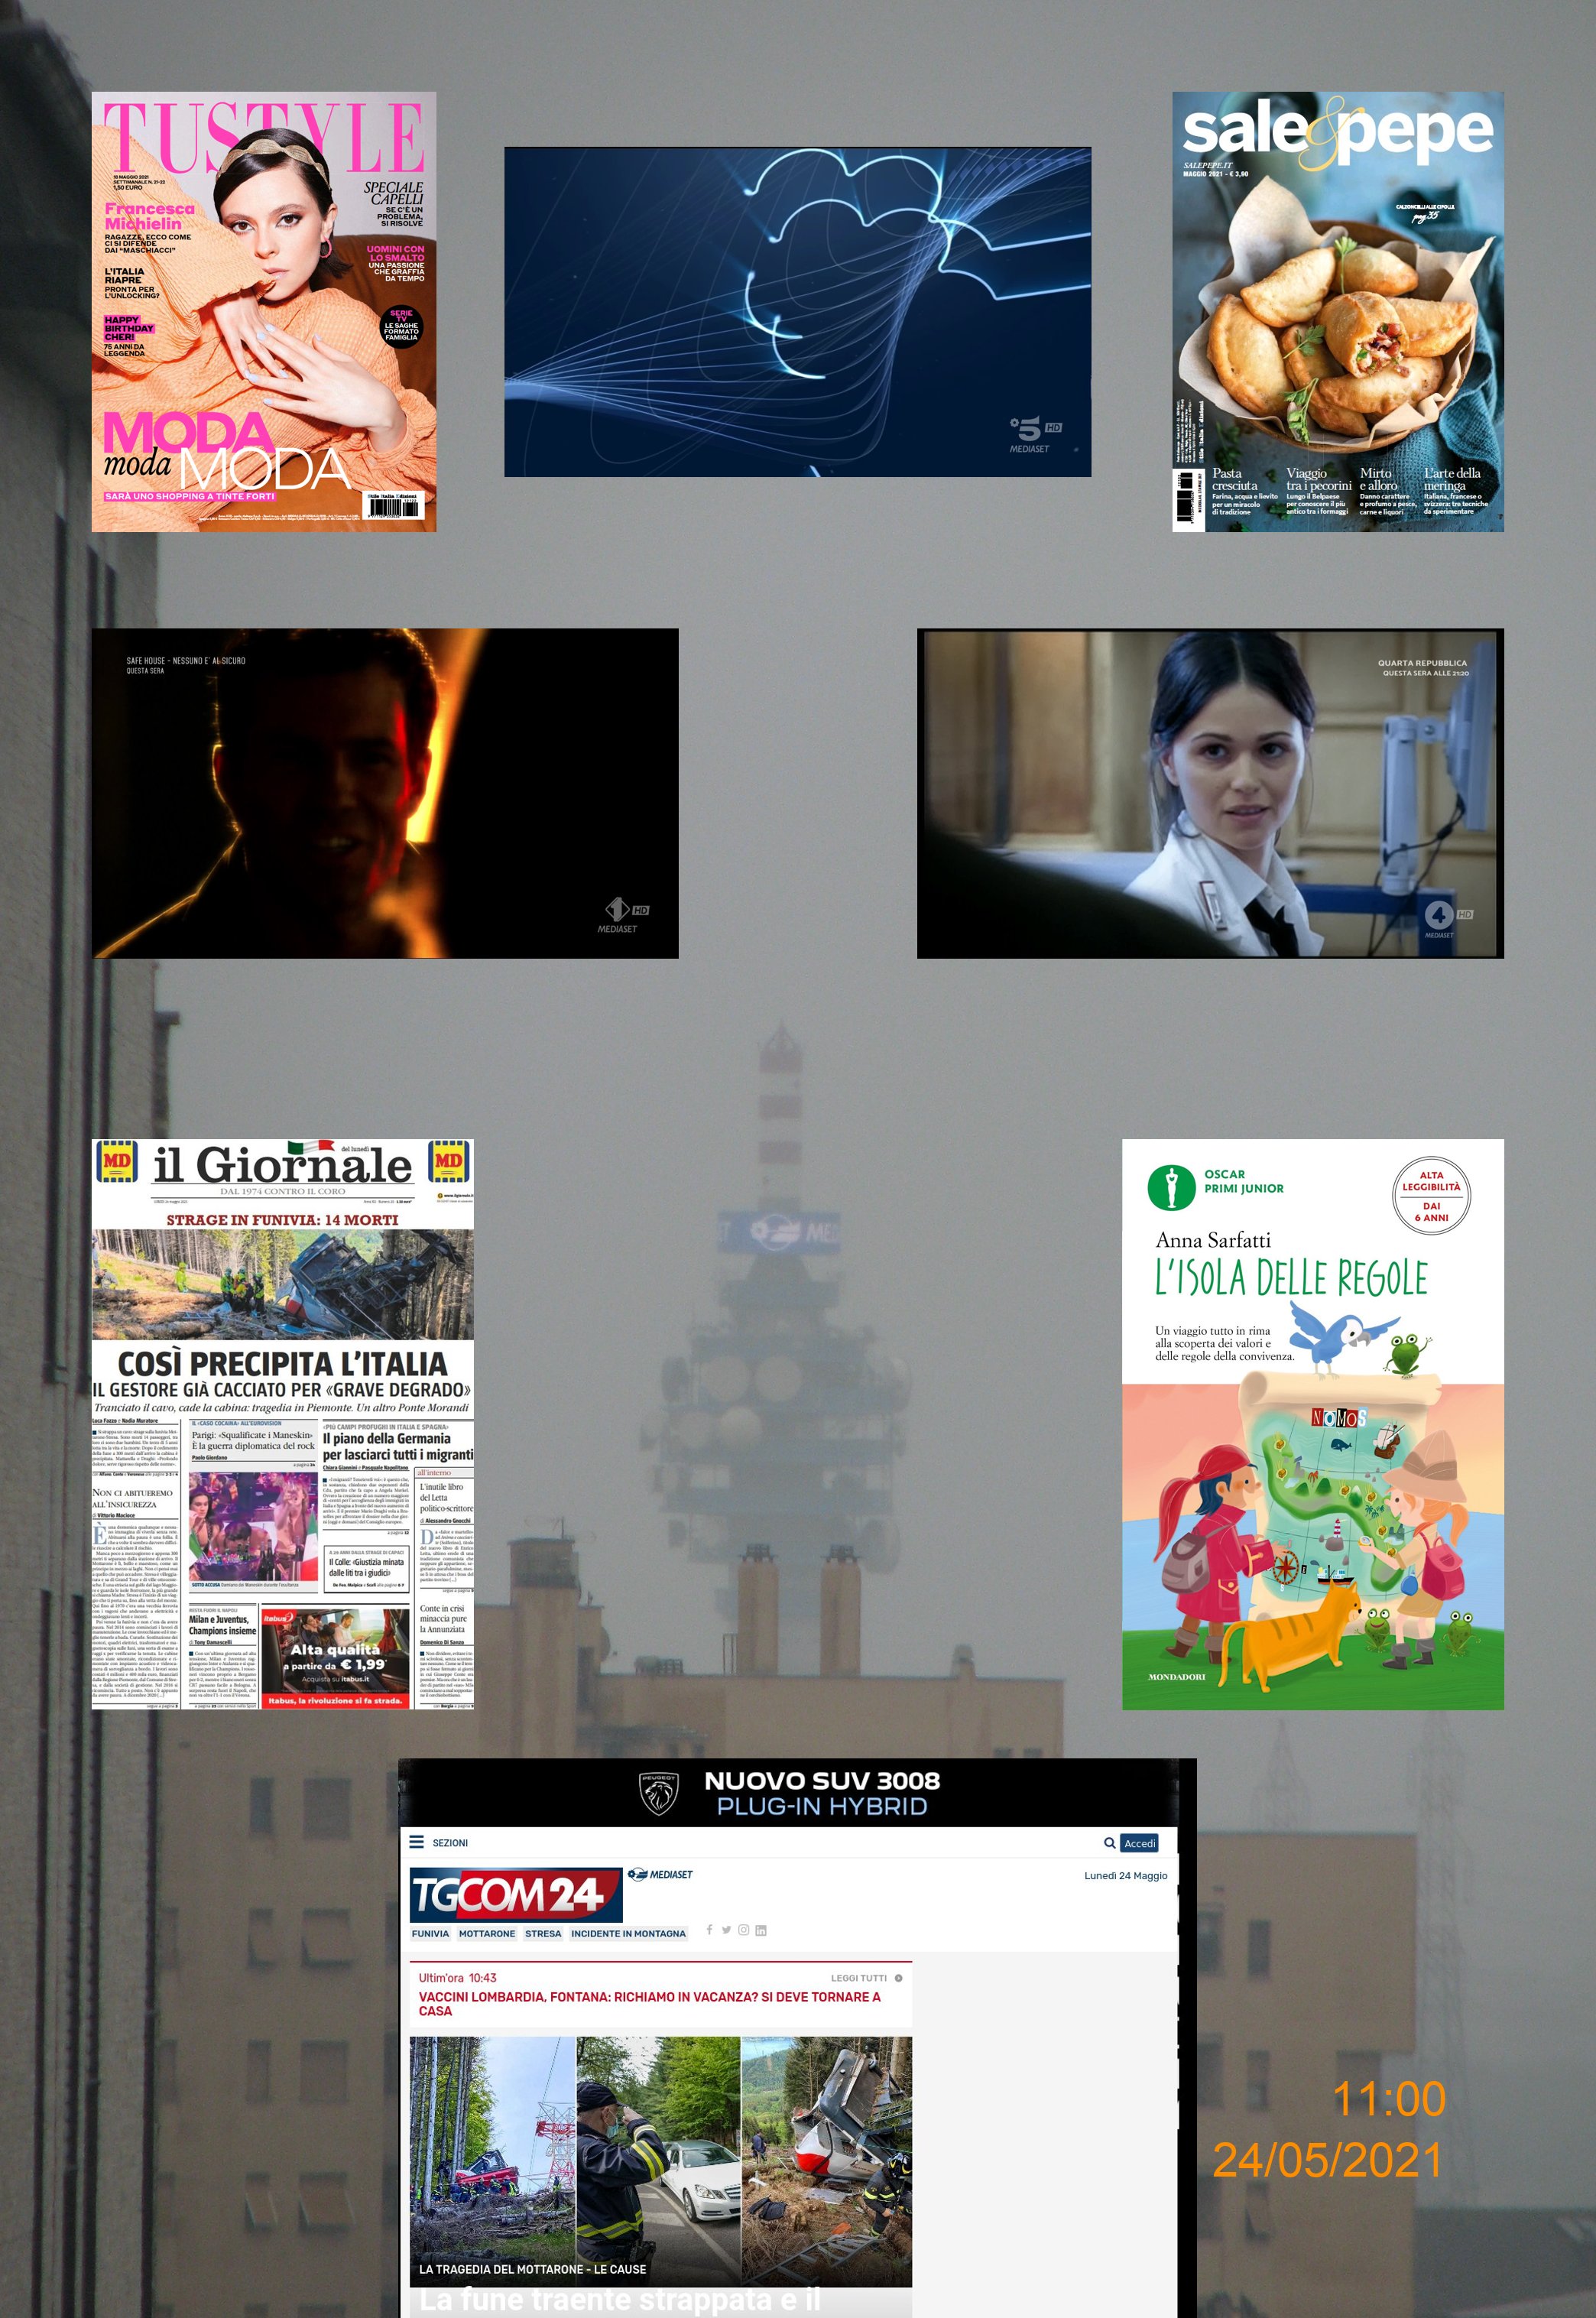Click the Mediaset logo beside TGCOM24
1596x2318 pixels.
(660, 1874)
